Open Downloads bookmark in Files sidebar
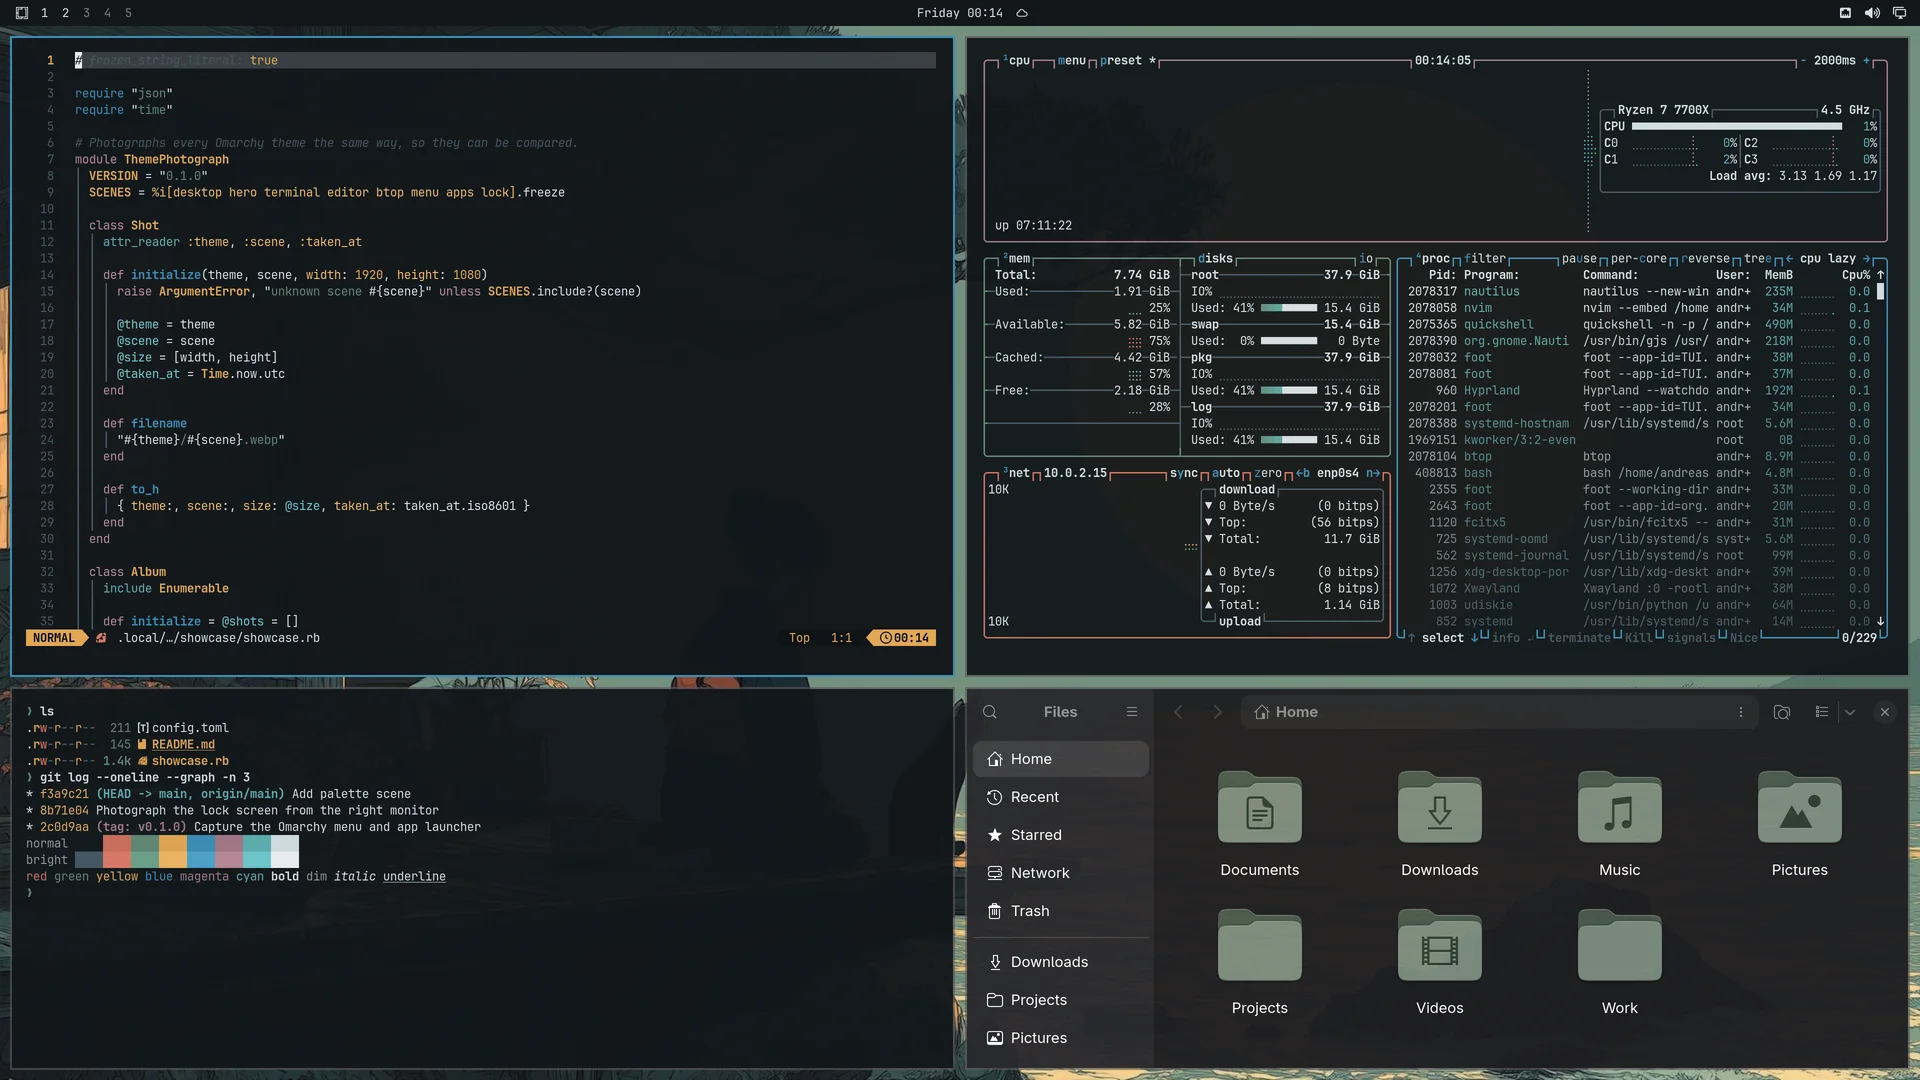The width and height of the screenshot is (1920, 1080). [1061, 962]
